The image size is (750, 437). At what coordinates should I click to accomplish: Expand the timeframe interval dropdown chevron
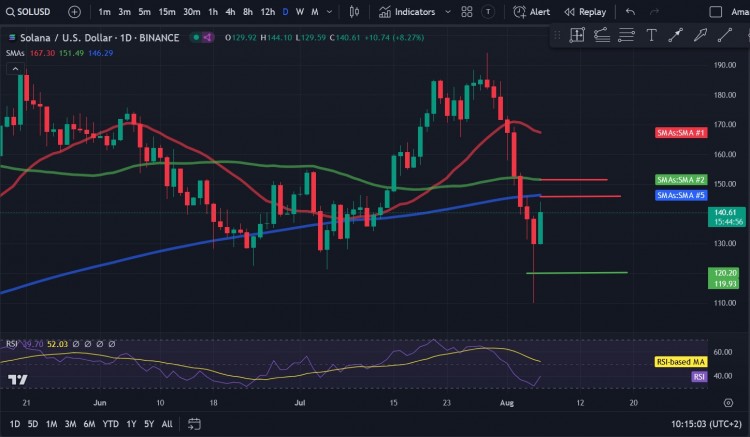coord(329,12)
